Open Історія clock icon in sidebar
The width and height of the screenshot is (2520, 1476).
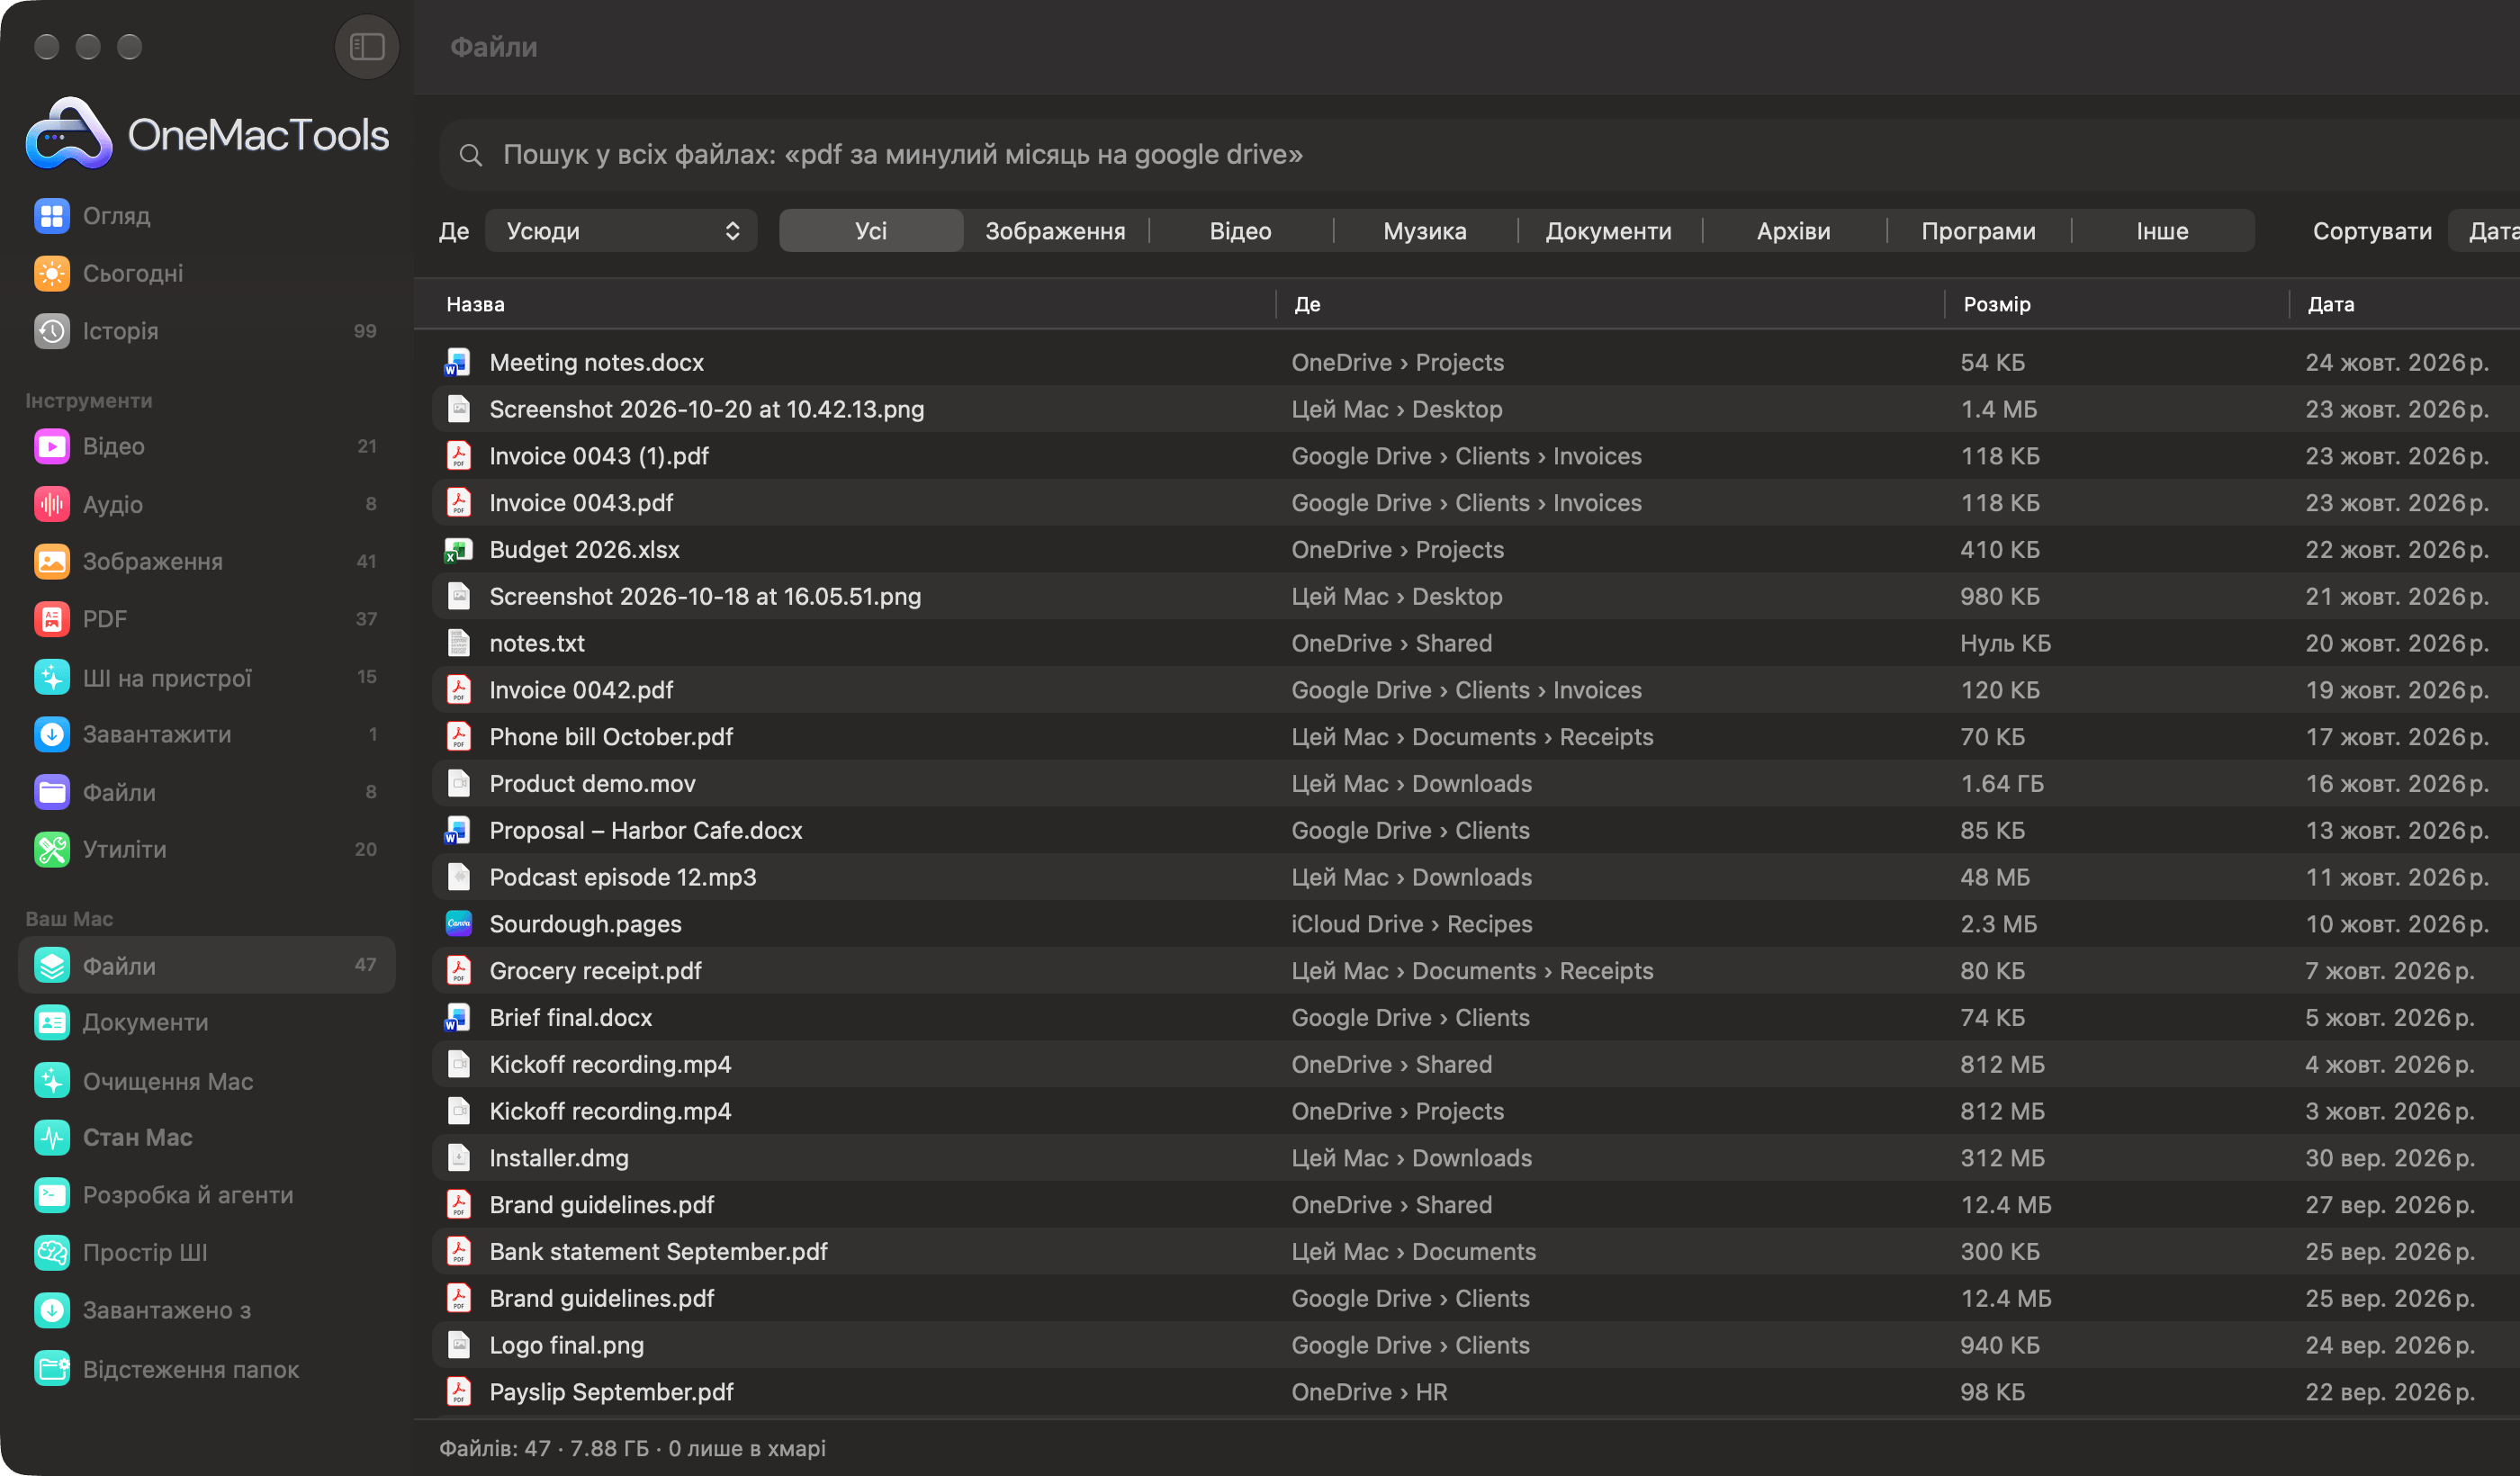52,331
